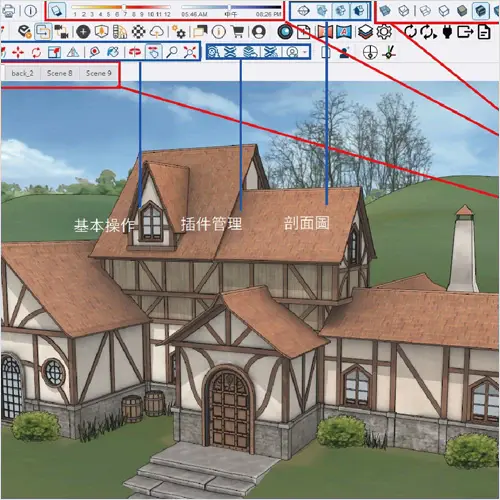Activate the Zoom magnifier tool
Viewport: 500px width, 500px height.
[x=172, y=52]
